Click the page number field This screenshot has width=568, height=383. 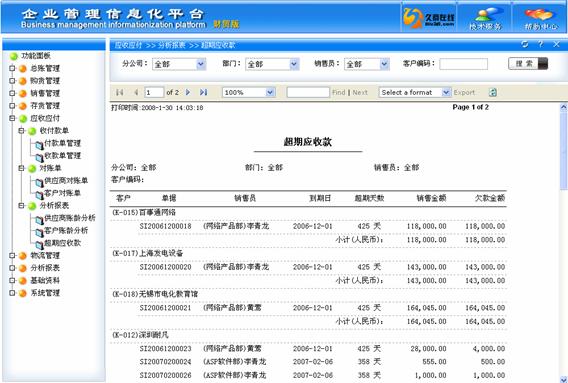[154, 92]
